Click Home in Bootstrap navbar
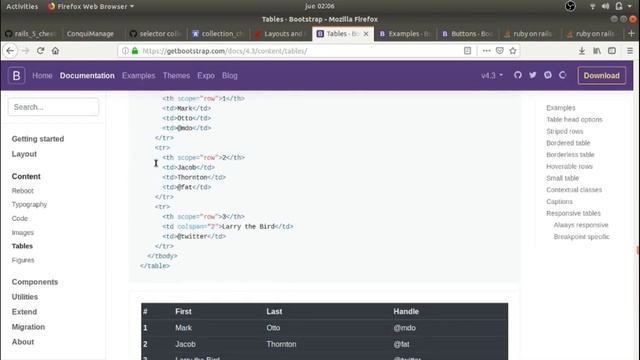Viewport: 640px width, 360px height. pos(42,76)
